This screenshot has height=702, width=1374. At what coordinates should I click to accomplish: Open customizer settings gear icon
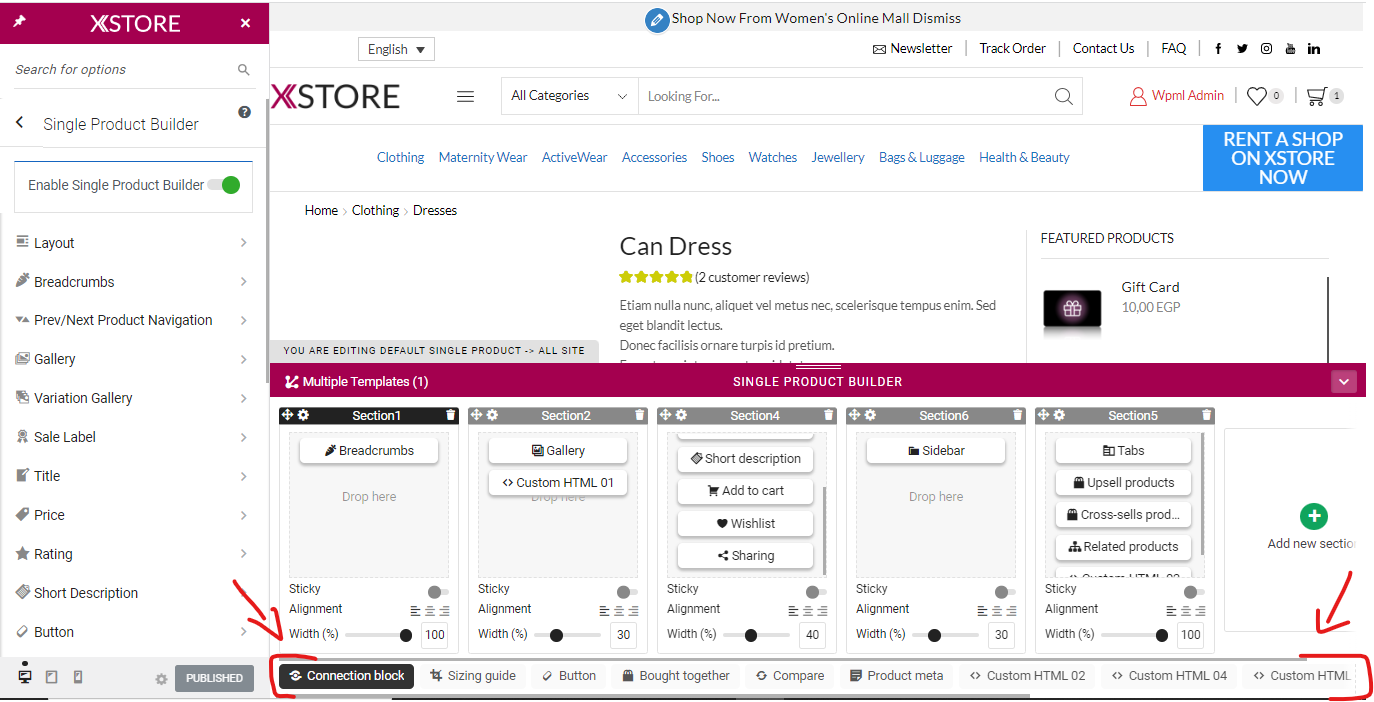pos(161,679)
